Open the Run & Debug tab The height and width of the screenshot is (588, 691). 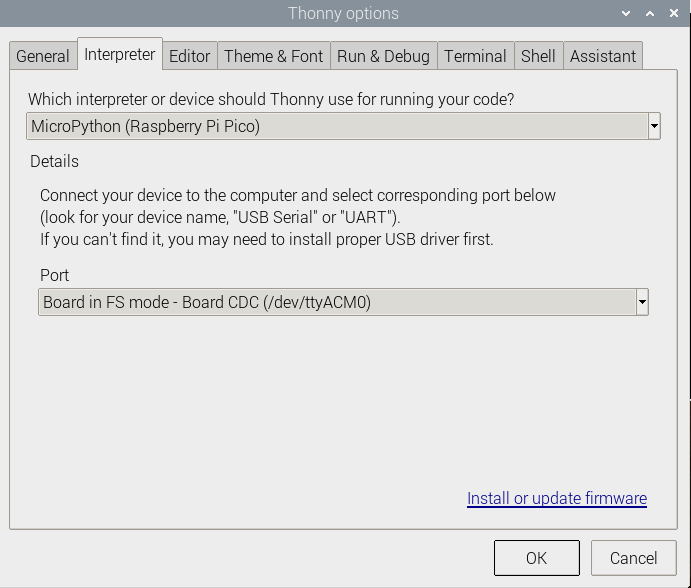383,56
